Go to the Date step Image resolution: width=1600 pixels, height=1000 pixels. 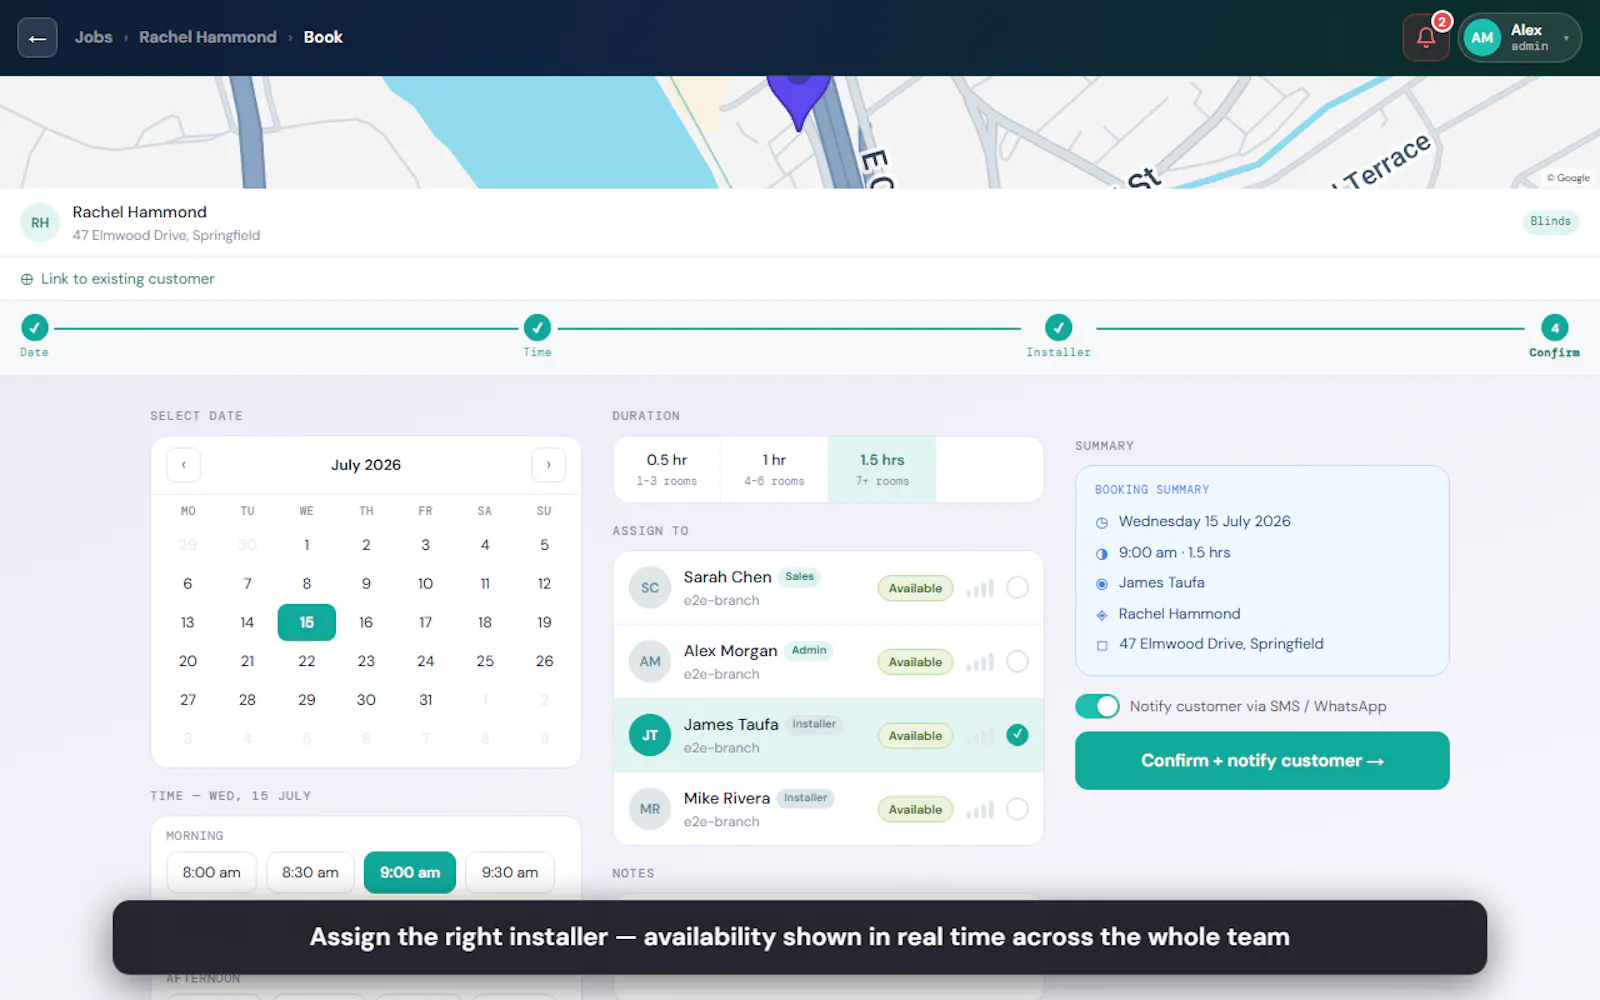pos(35,327)
